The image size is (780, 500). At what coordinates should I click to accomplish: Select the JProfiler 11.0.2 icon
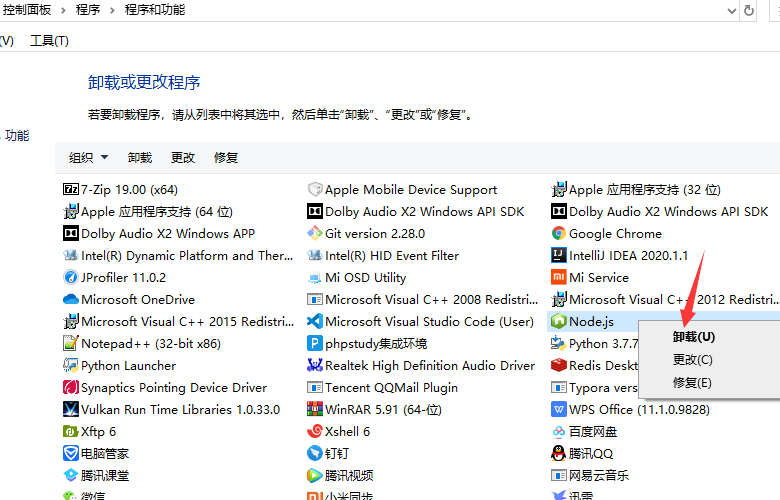pyautogui.click(x=71, y=277)
